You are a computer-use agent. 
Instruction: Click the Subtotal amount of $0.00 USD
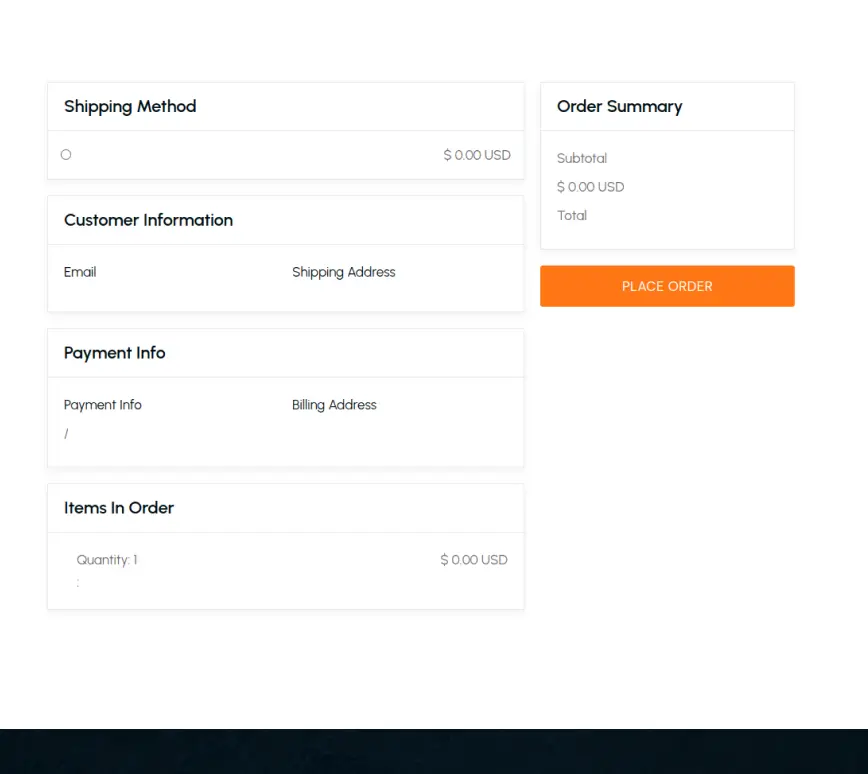(590, 186)
